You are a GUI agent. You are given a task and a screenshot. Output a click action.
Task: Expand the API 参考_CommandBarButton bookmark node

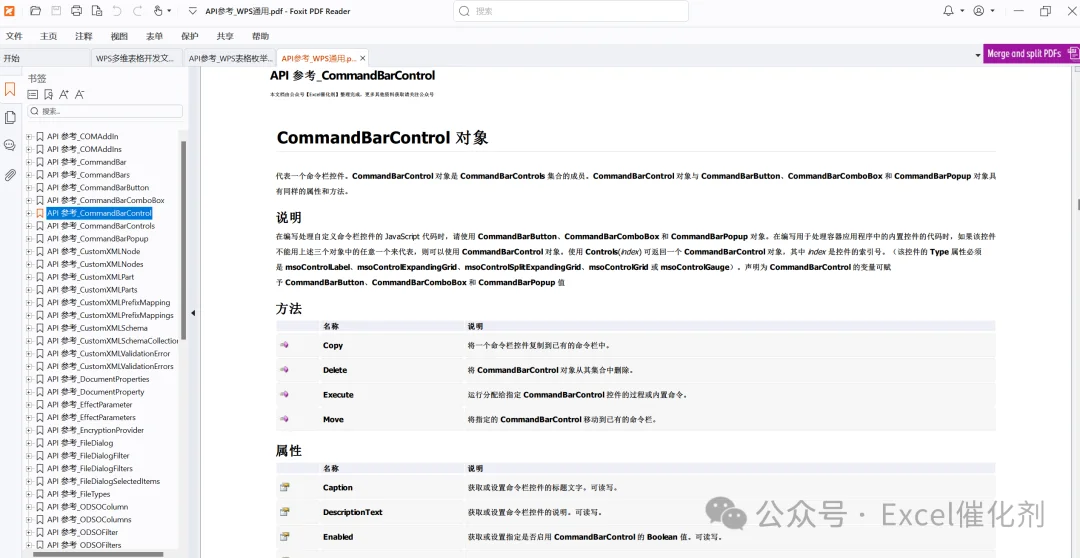29,187
